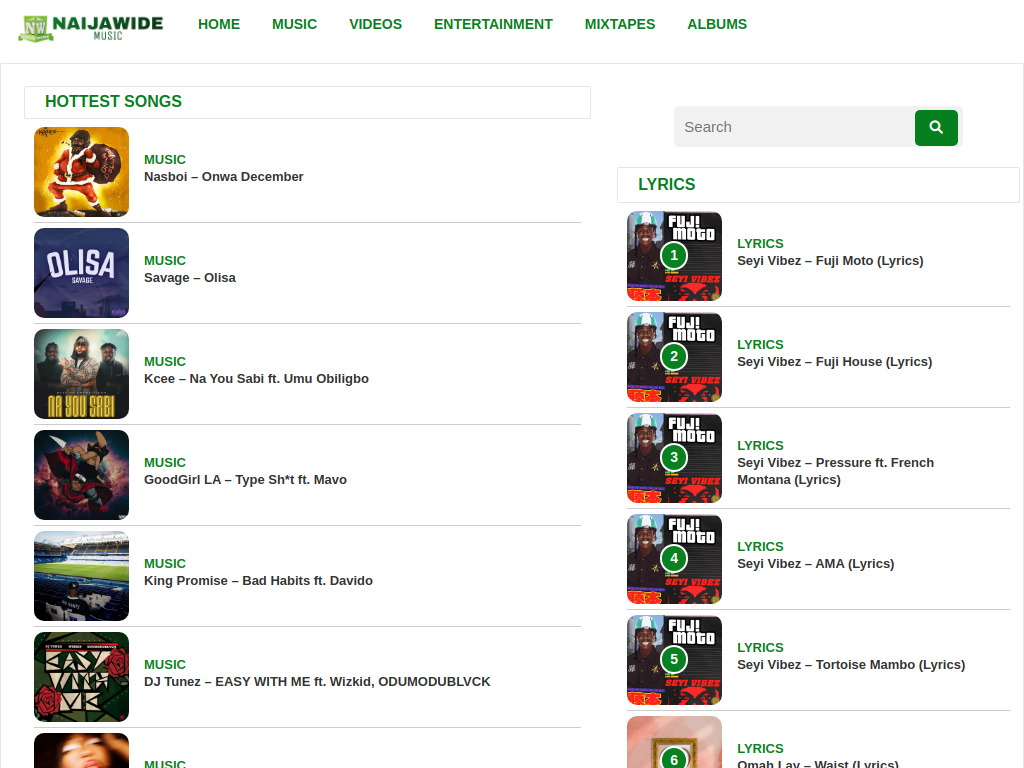
Task: Click the Kcee Na You Sabi cover image
Action: pyautogui.click(x=81, y=374)
